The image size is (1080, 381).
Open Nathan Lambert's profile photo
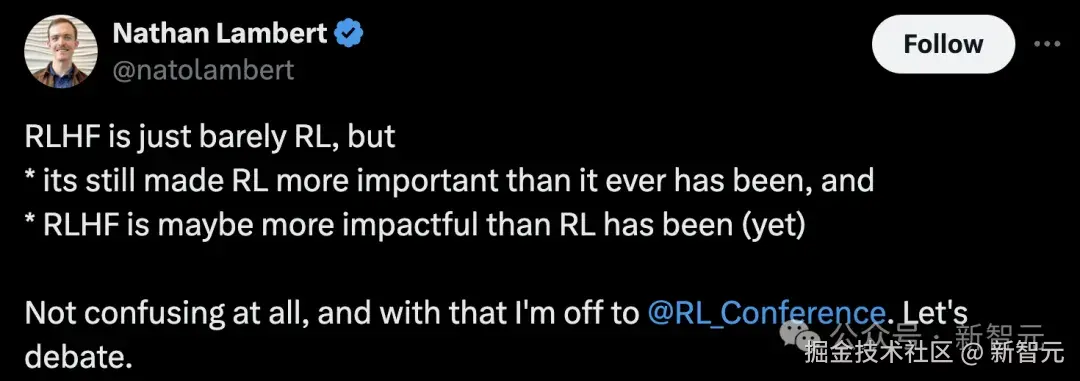coord(61,52)
